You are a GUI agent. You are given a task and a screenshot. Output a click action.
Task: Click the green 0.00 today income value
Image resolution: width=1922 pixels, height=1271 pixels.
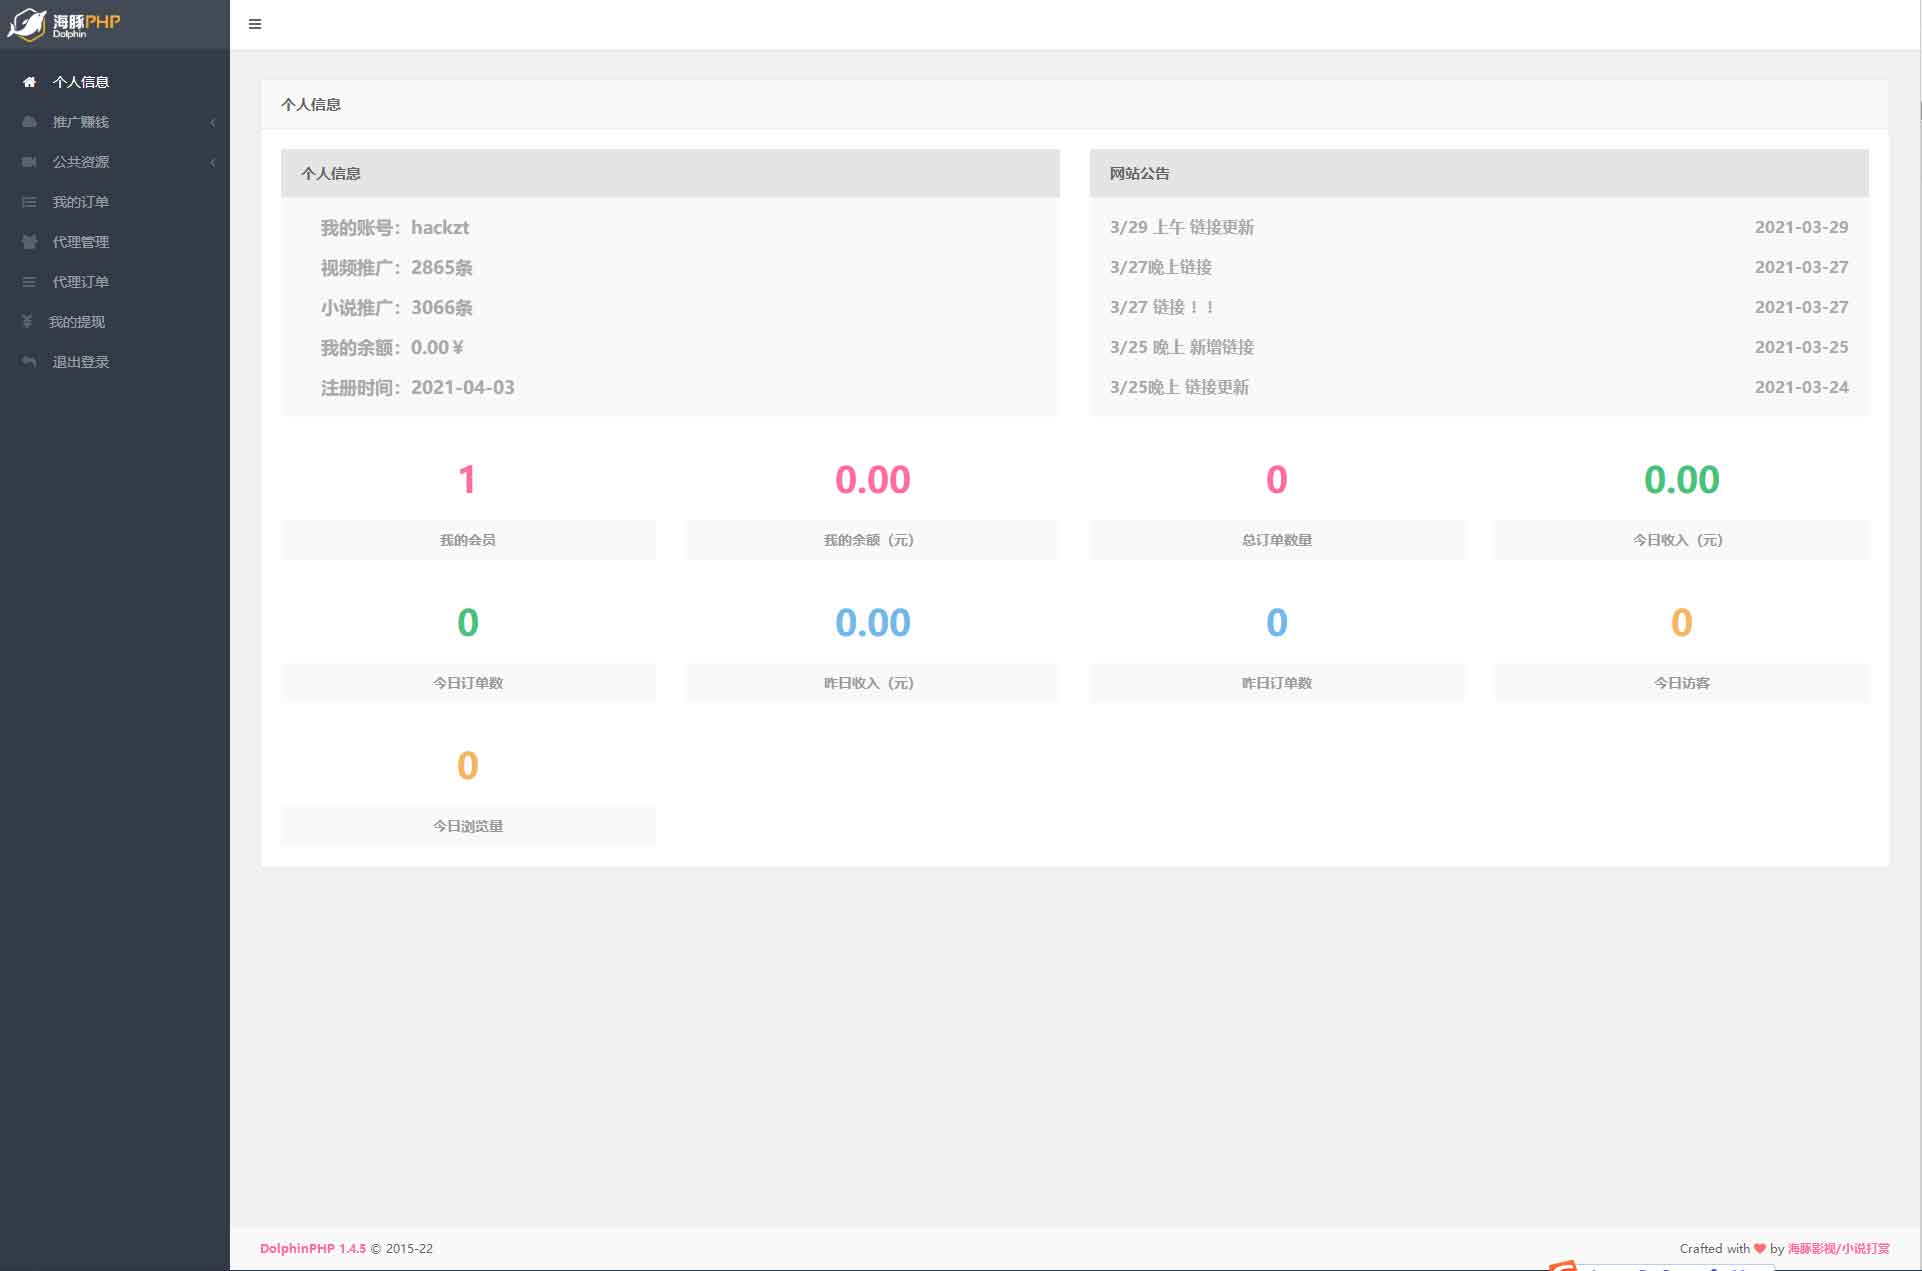tap(1681, 480)
